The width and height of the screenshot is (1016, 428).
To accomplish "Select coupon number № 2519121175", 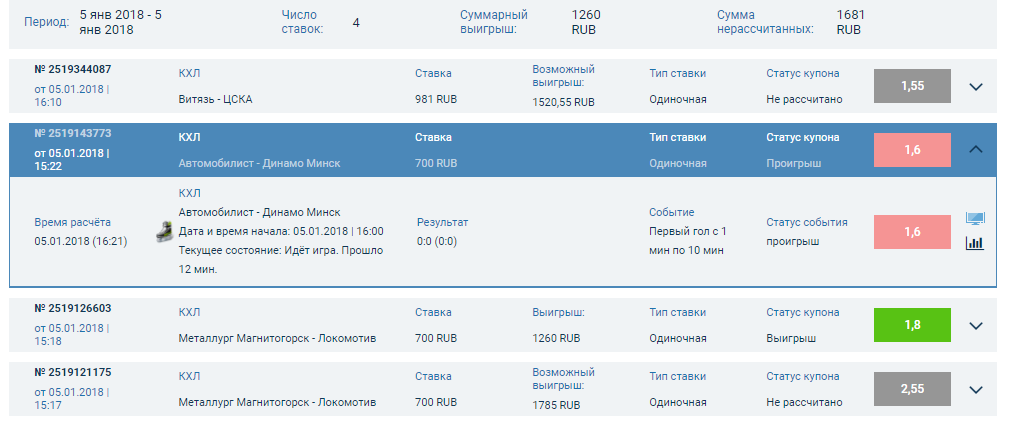I will pos(73,372).
